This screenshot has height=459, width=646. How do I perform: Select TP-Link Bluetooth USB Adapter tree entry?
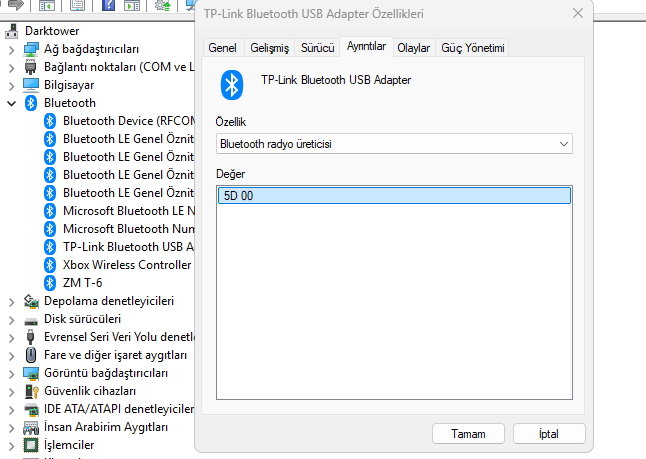[128, 247]
